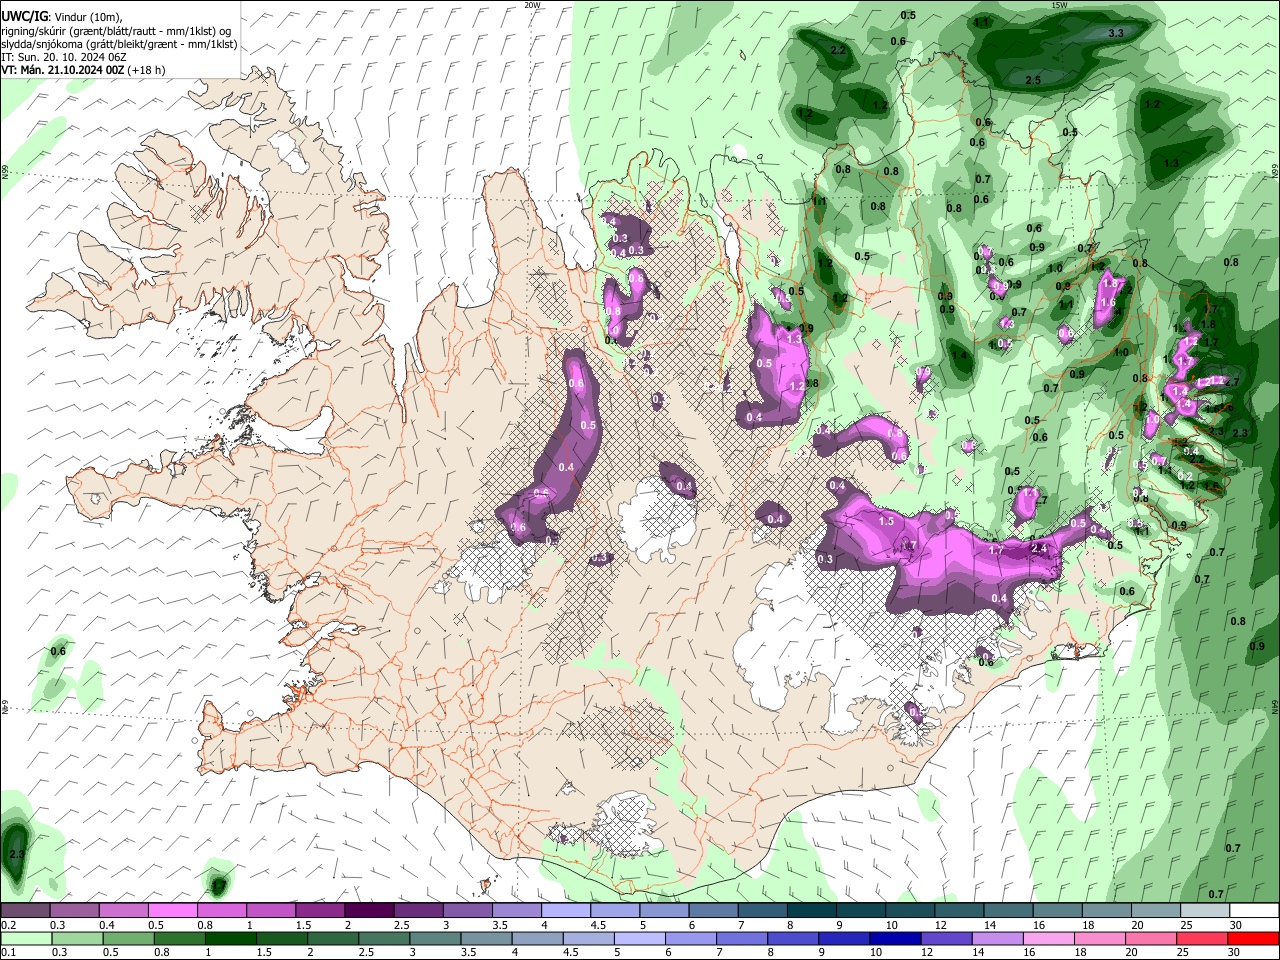Click the violet swatch labeled 12 in the rain scale
The height and width of the screenshot is (960, 1280).
pos(945,938)
